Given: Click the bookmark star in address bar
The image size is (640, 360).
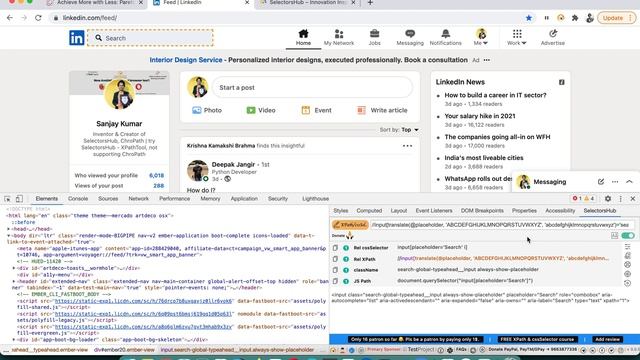Looking at the screenshot, I should point(529,18).
